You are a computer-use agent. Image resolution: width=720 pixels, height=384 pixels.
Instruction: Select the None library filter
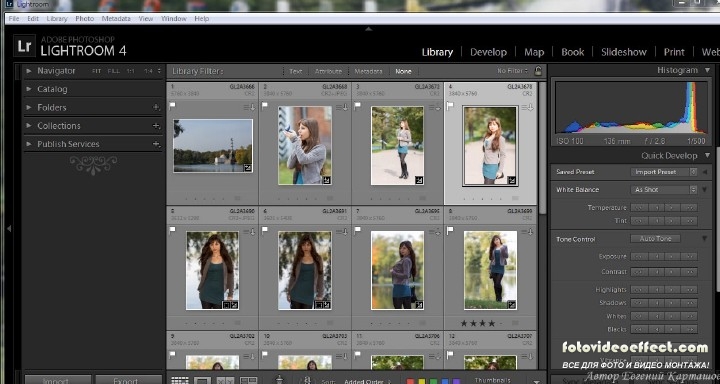[403, 71]
